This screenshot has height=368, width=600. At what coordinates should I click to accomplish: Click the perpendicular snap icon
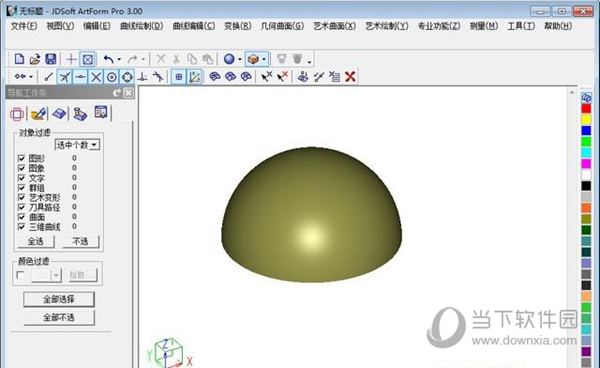point(142,77)
